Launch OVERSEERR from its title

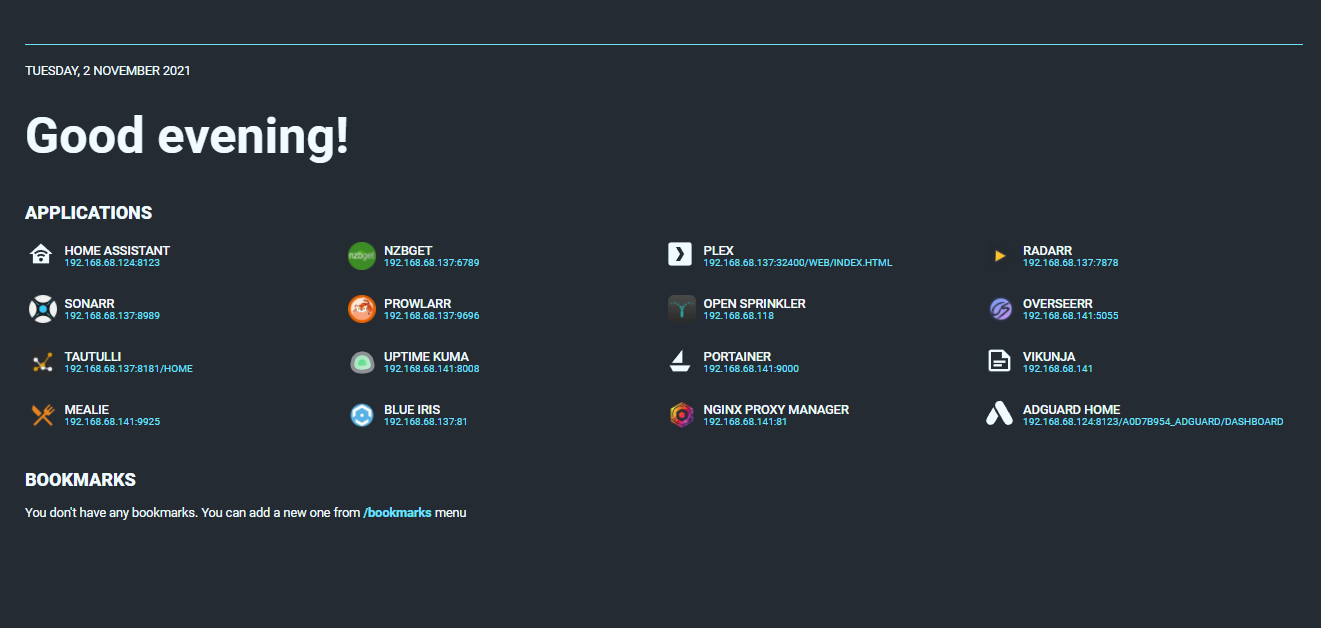tap(1057, 304)
